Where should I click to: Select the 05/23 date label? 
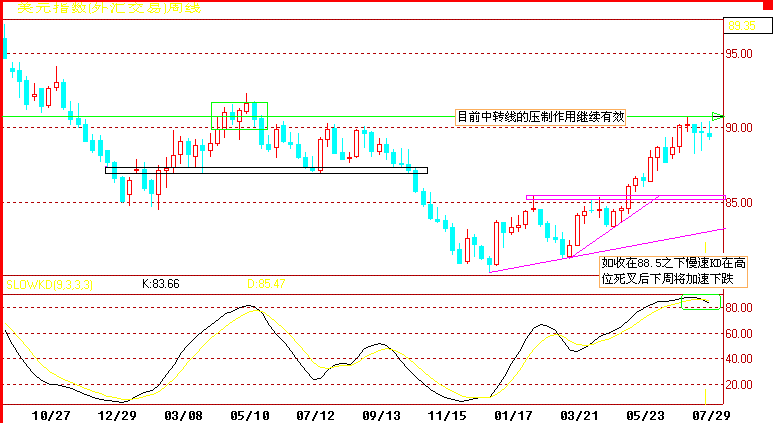point(645,416)
